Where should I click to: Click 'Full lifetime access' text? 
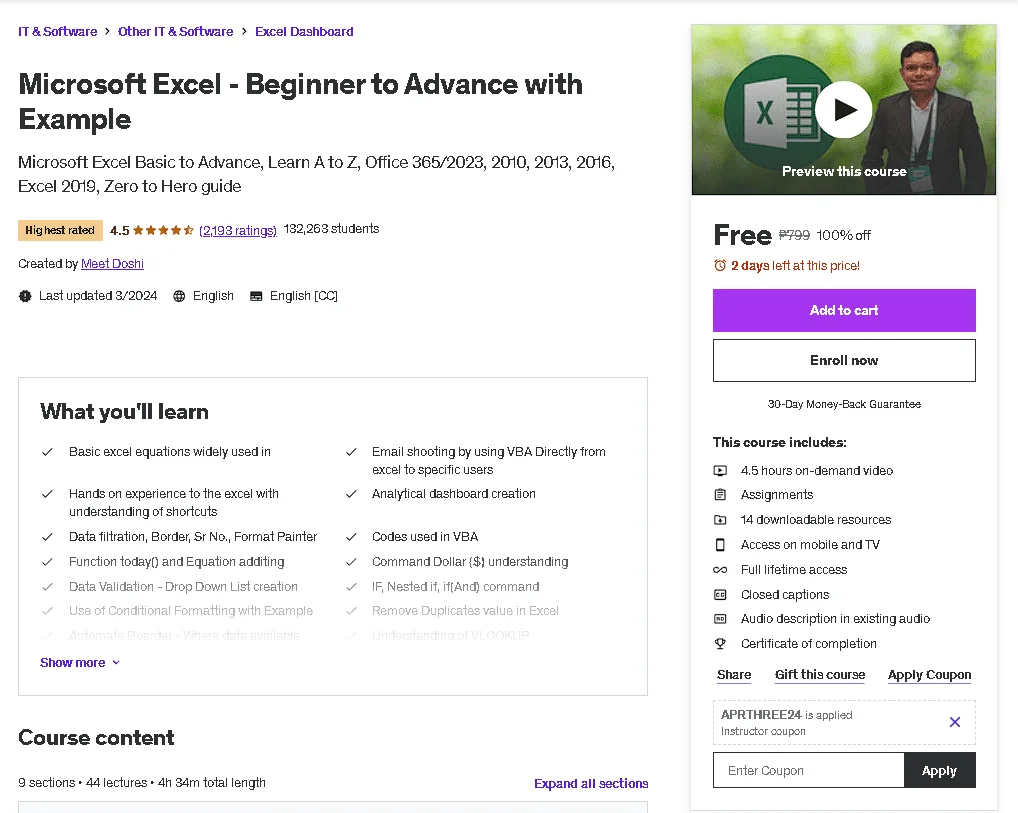click(x=794, y=569)
